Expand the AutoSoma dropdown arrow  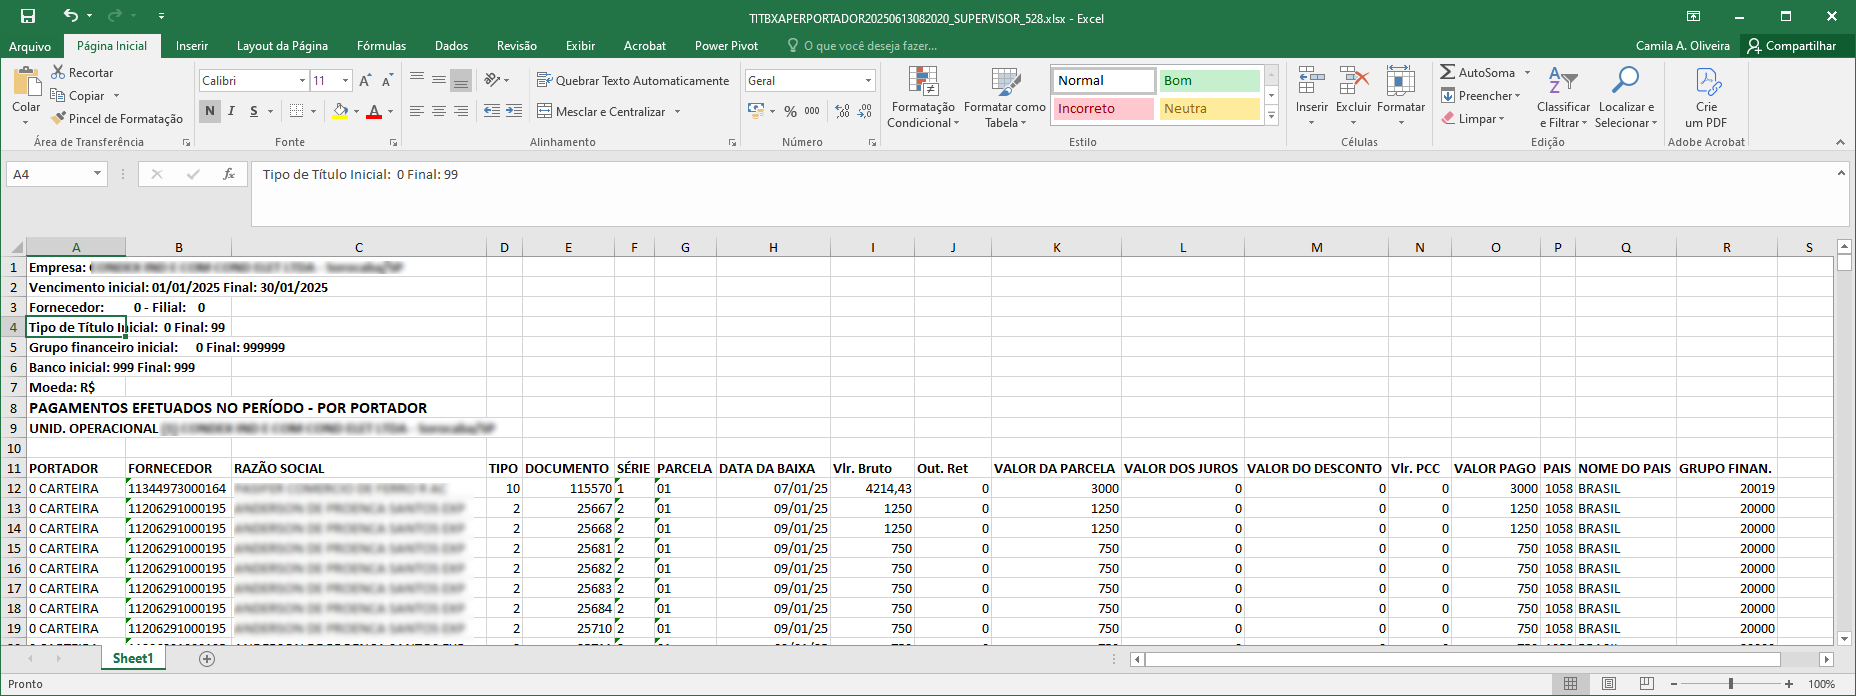pyautogui.click(x=1527, y=73)
